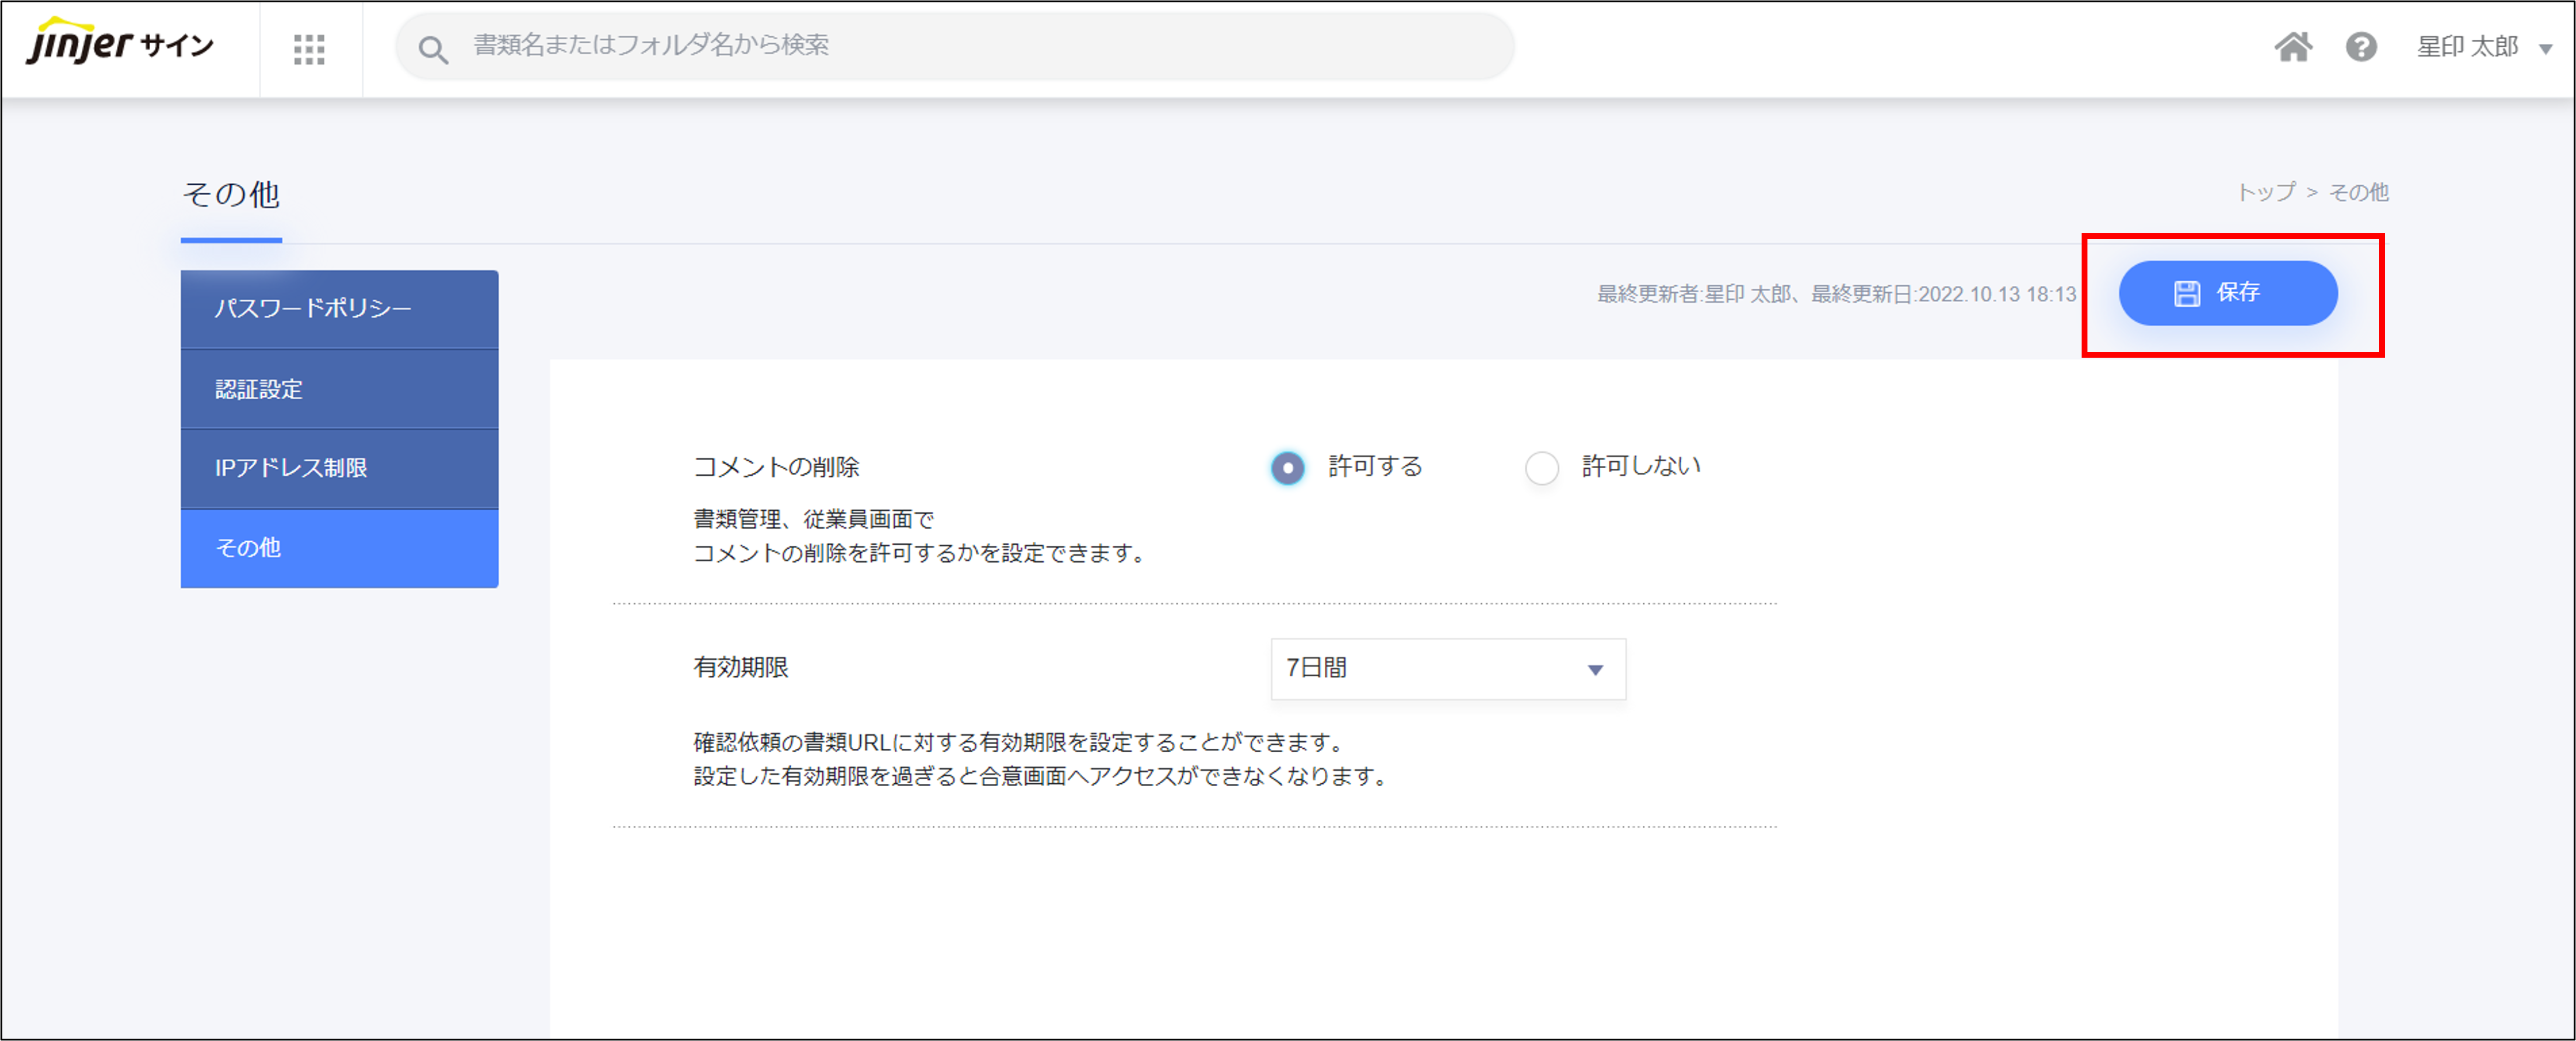Viewport: 2576px width, 1041px height.
Task: Select 許可する radio for comment deletion
Action: [x=1287, y=468]
